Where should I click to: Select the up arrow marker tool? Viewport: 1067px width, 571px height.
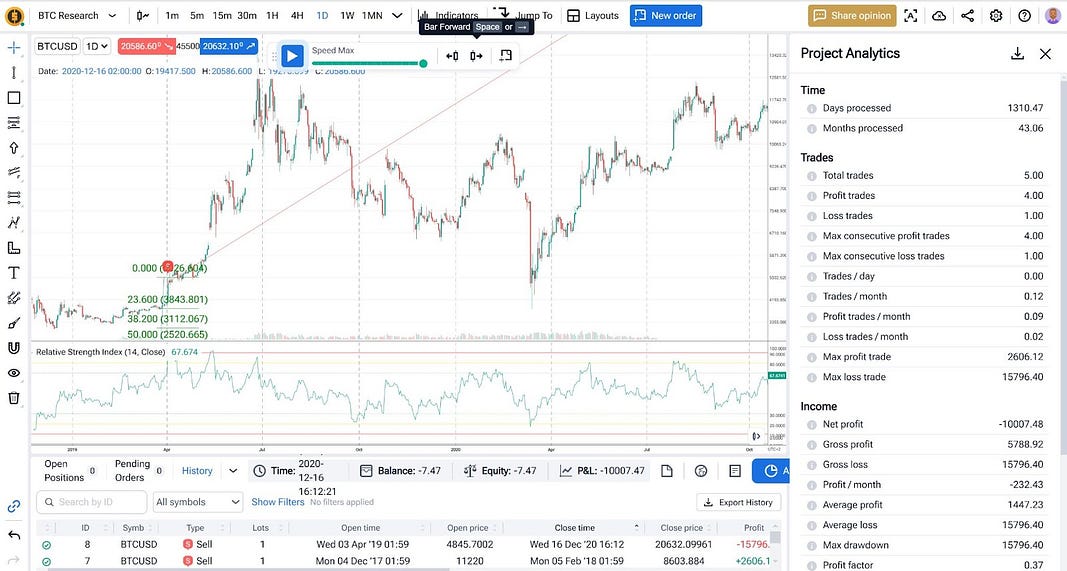tap(14, 148)
